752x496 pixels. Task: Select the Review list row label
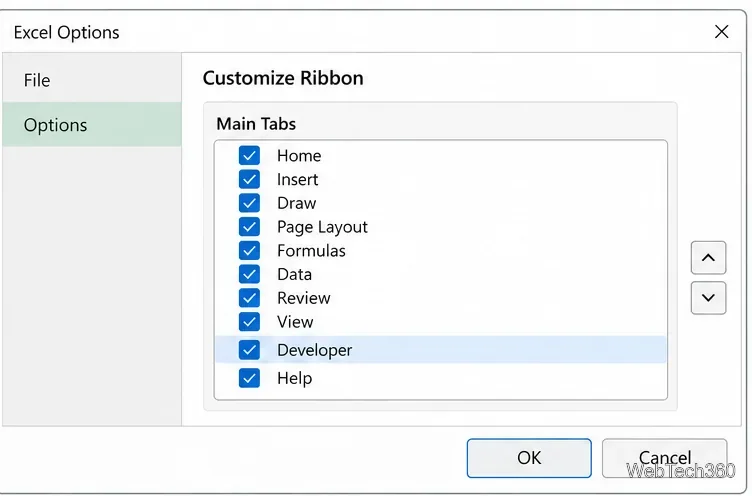pyautogui.click(x=304, y=298)
